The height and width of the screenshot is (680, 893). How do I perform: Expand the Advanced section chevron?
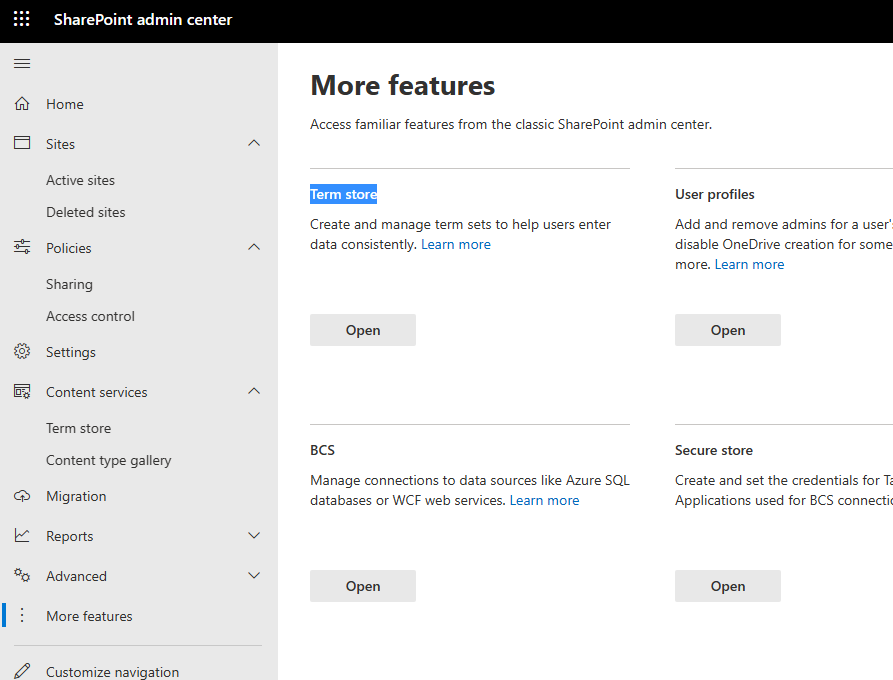click(x=254, y=575)
